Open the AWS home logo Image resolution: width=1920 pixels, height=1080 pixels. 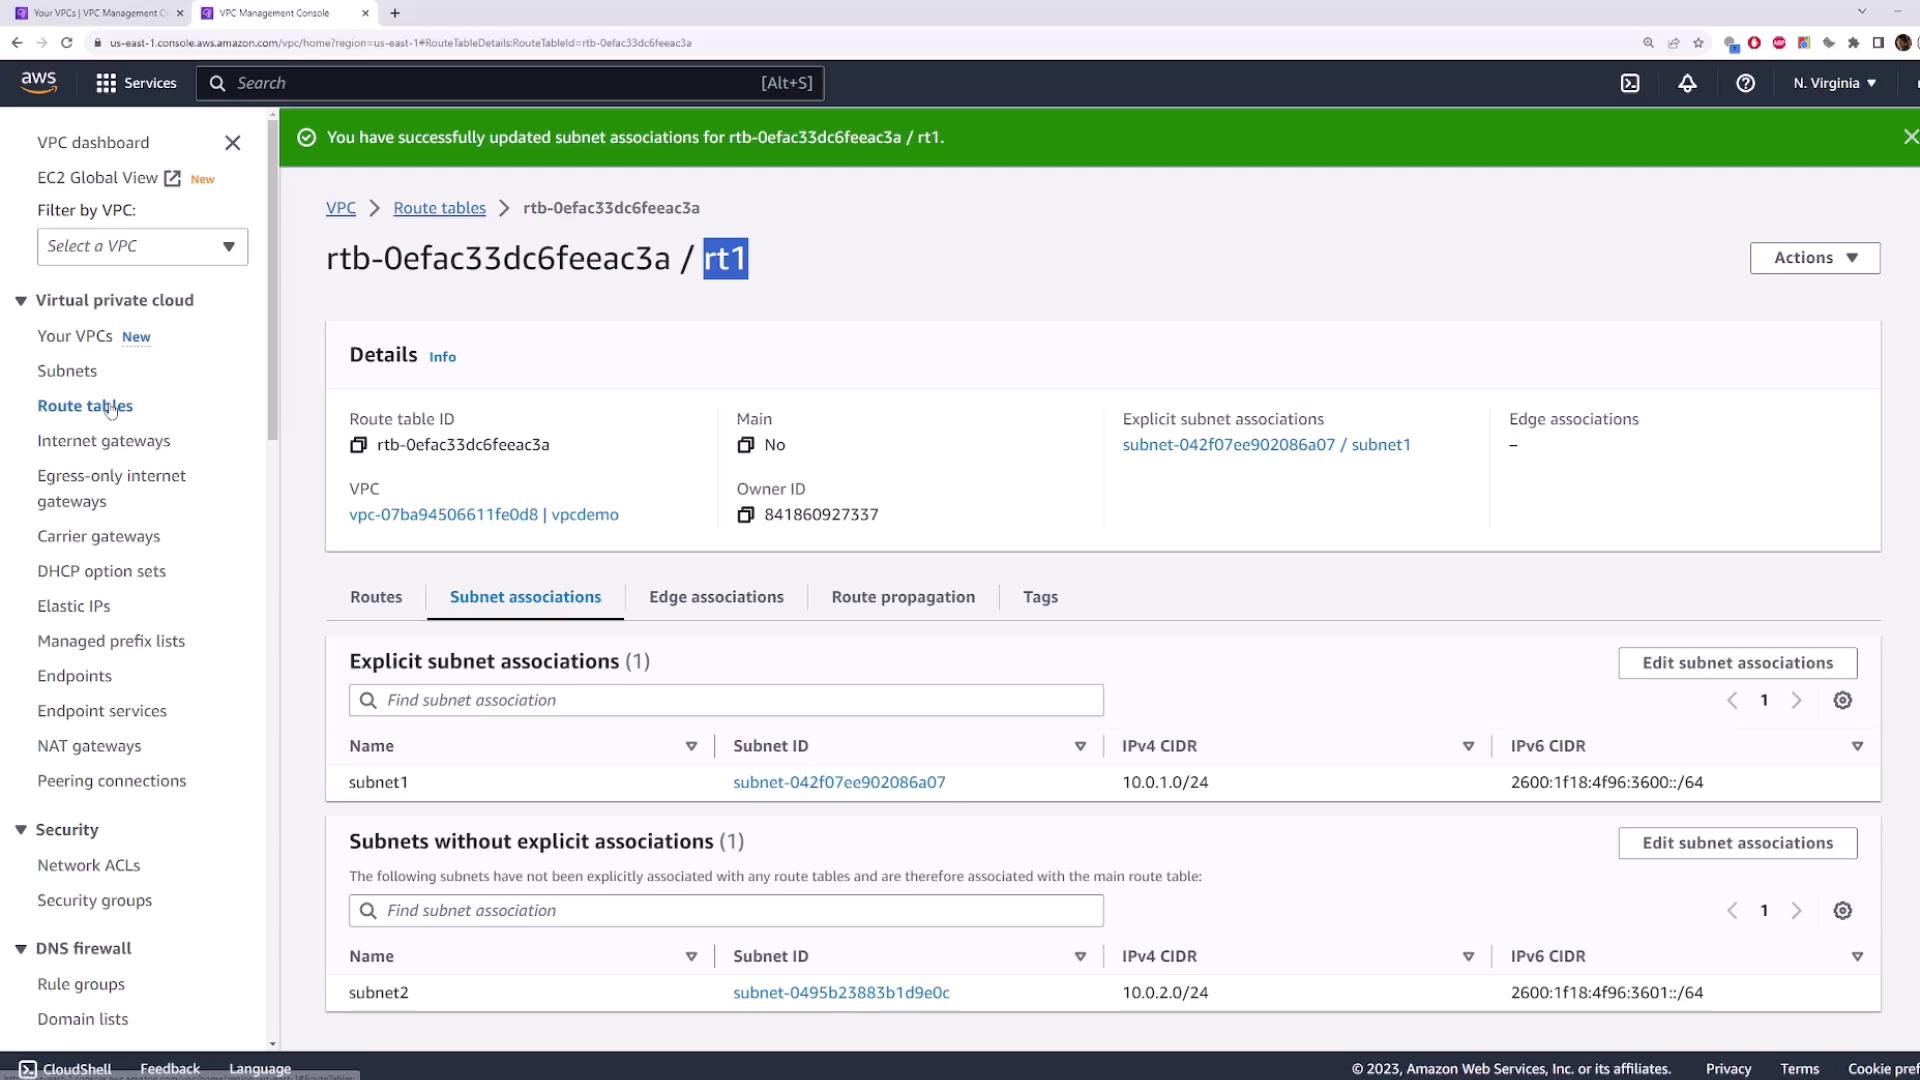[39, 83]
